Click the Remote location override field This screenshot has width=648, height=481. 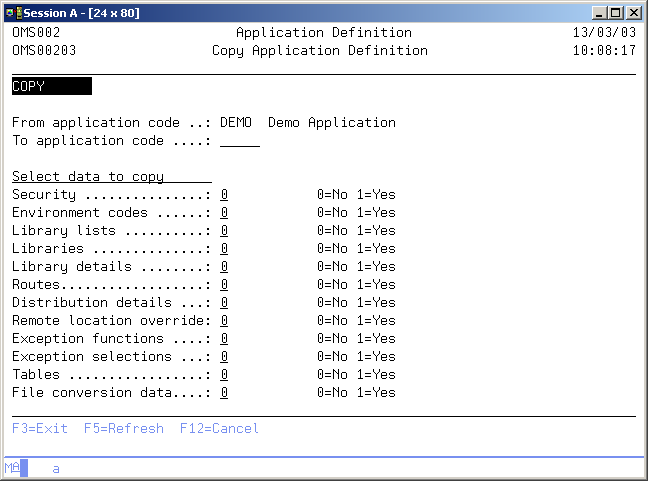point(224,321)
